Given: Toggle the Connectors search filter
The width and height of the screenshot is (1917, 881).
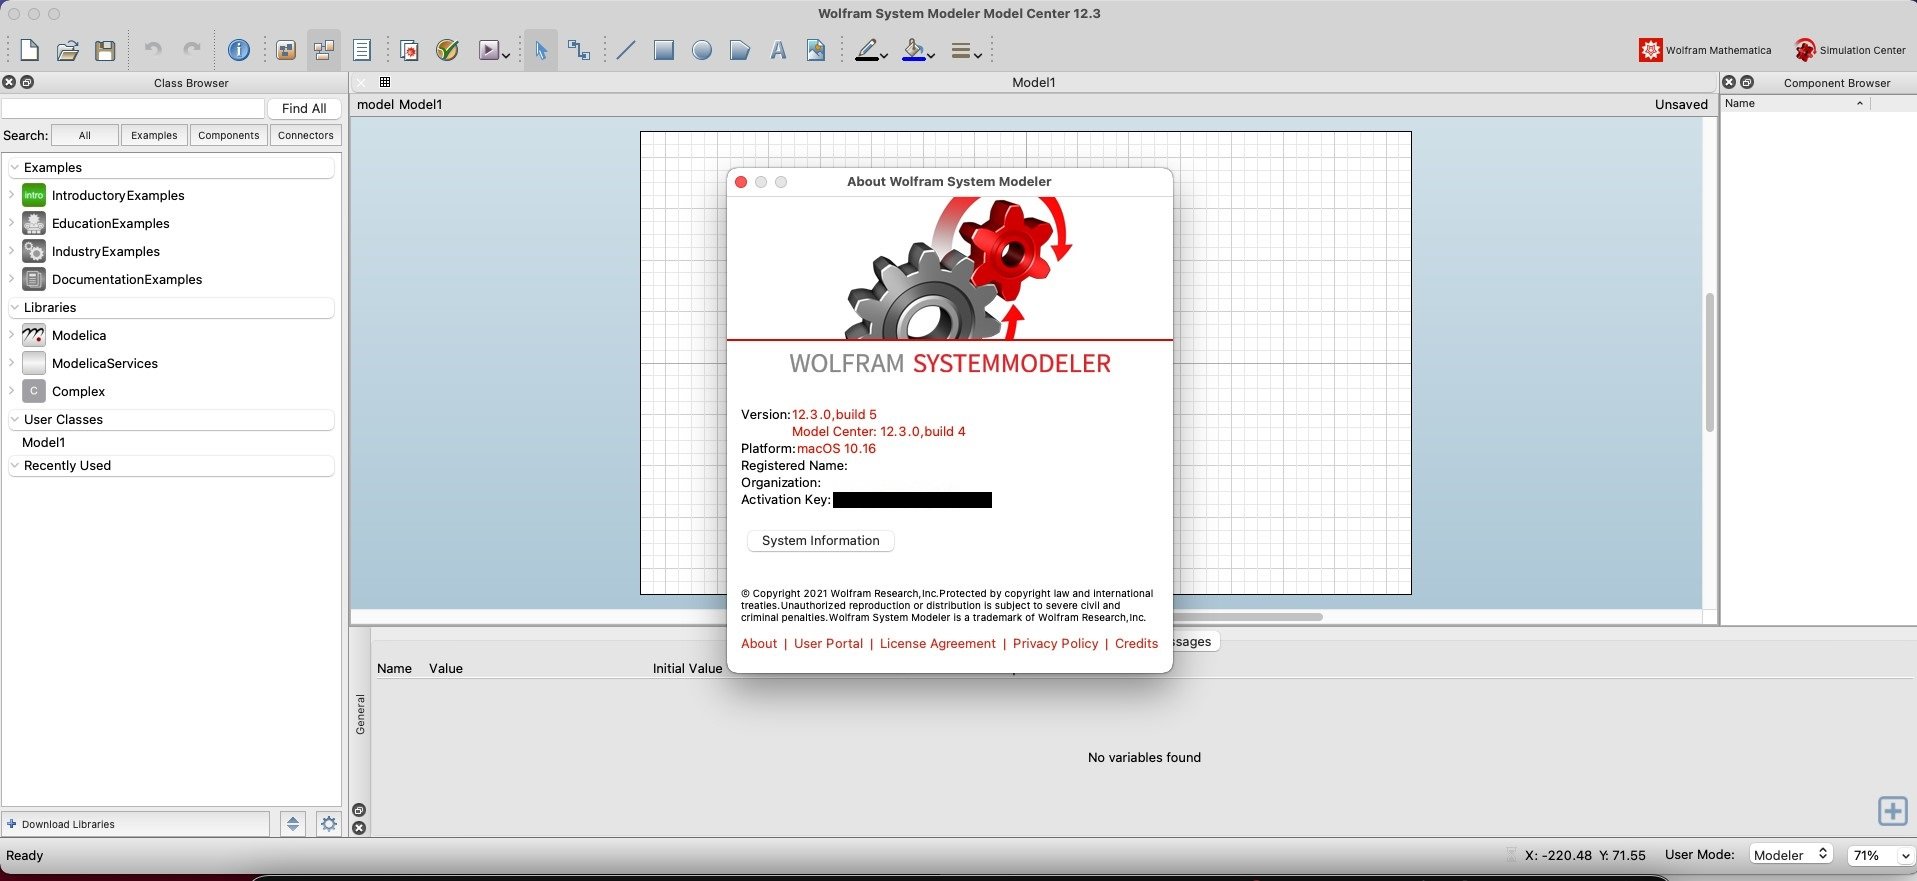Looking at the screenshot, I should tap(306, 135).
